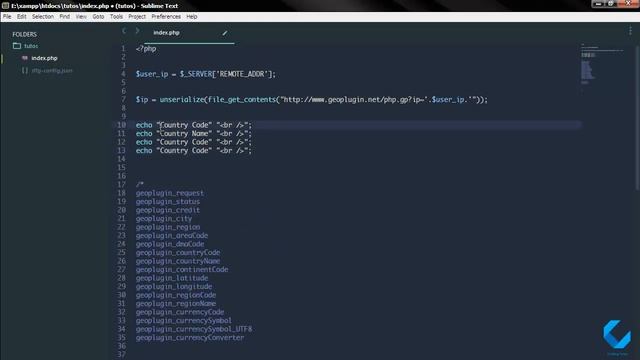Click geoplugin_longitude in the comment

(x=174, y=287)
